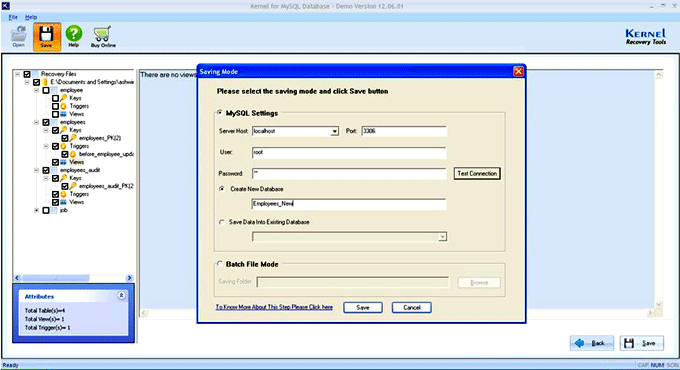The height and width of the screenshot is (370, 680).
Task: Check the job table checkbox
Action: point(46,210)
